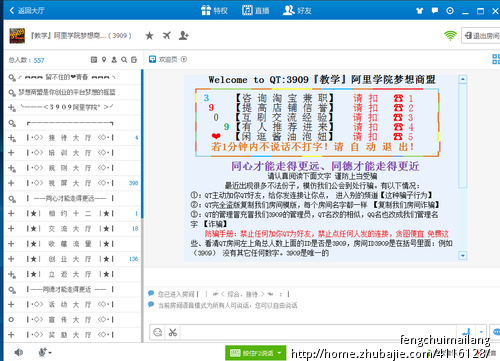The height and width of the screenshot is (361, 500).
Task: Click the grid layout icon at the top right
Action: pyautogui.click(x=496, y=59)
